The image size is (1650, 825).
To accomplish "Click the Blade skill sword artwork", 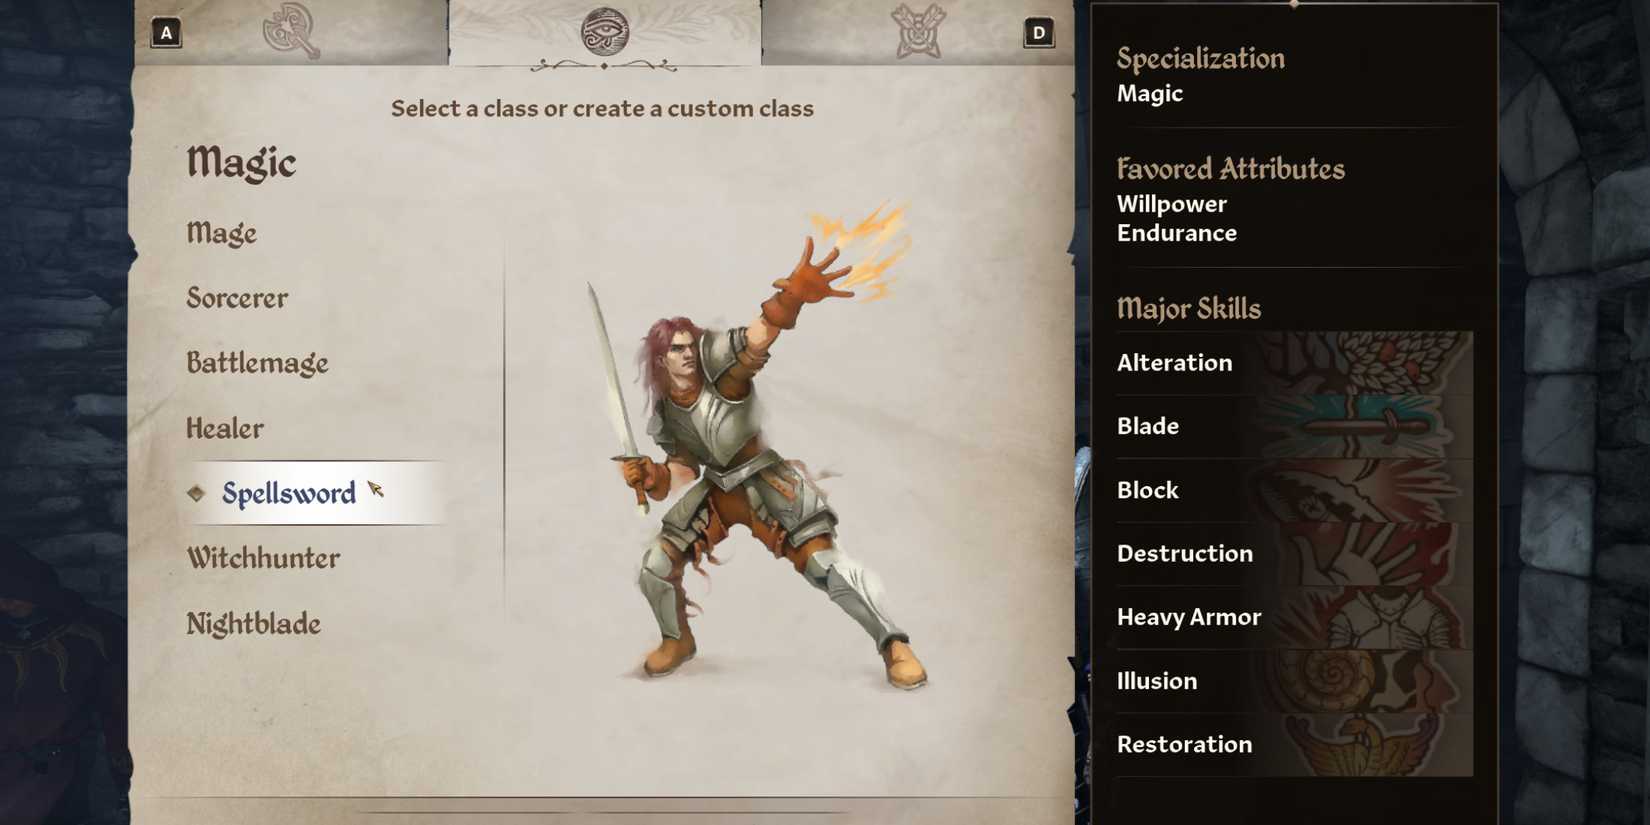I will click(1366, 426).
